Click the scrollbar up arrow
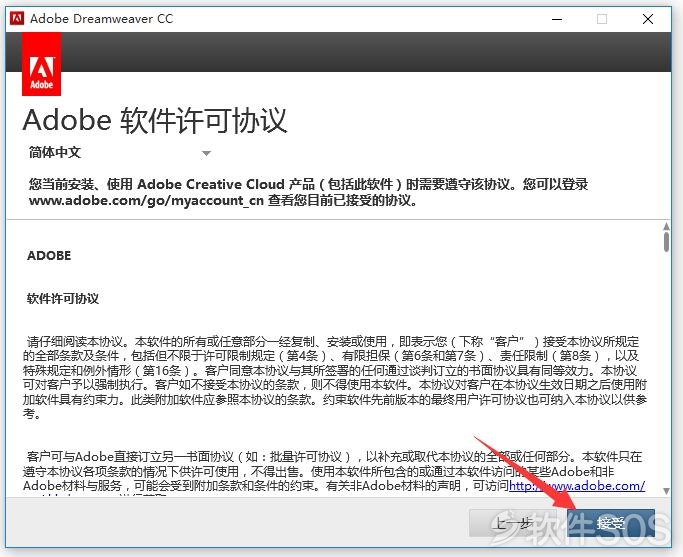 (x=666, y=226)
